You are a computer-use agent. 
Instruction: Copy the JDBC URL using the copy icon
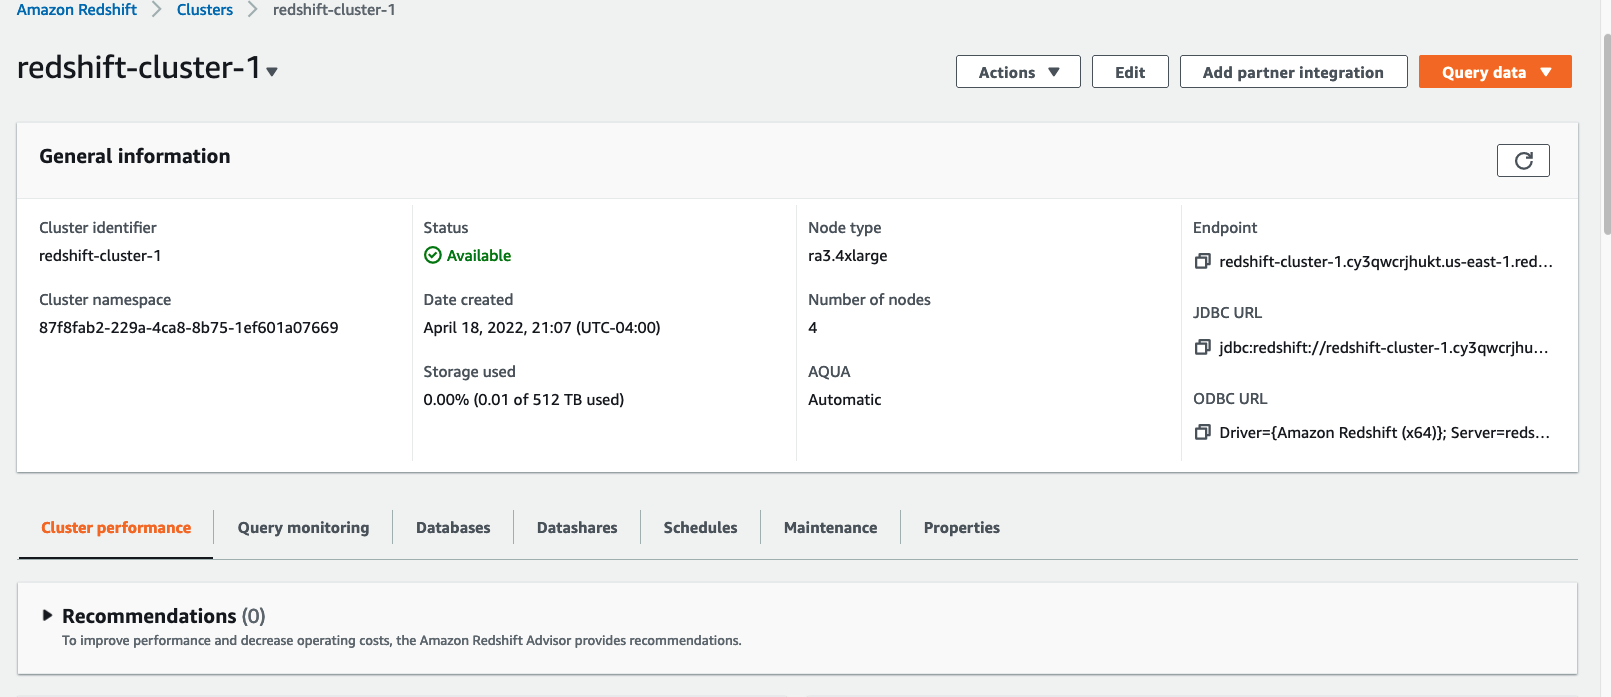pyautogui.click(x=1202, y=347)
